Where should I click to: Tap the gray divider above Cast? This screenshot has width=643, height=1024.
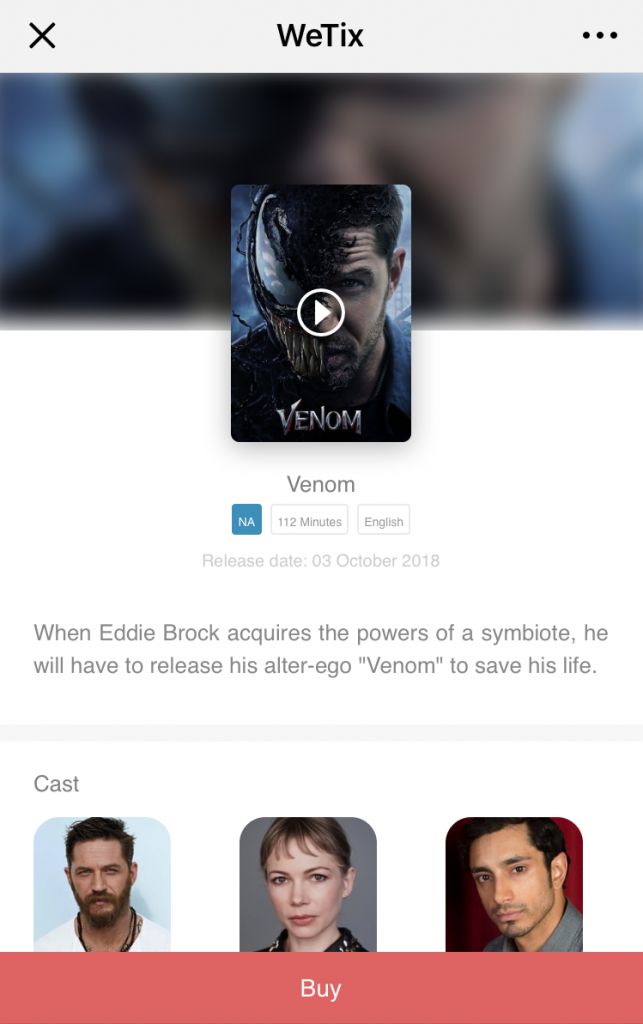point(321,733)
